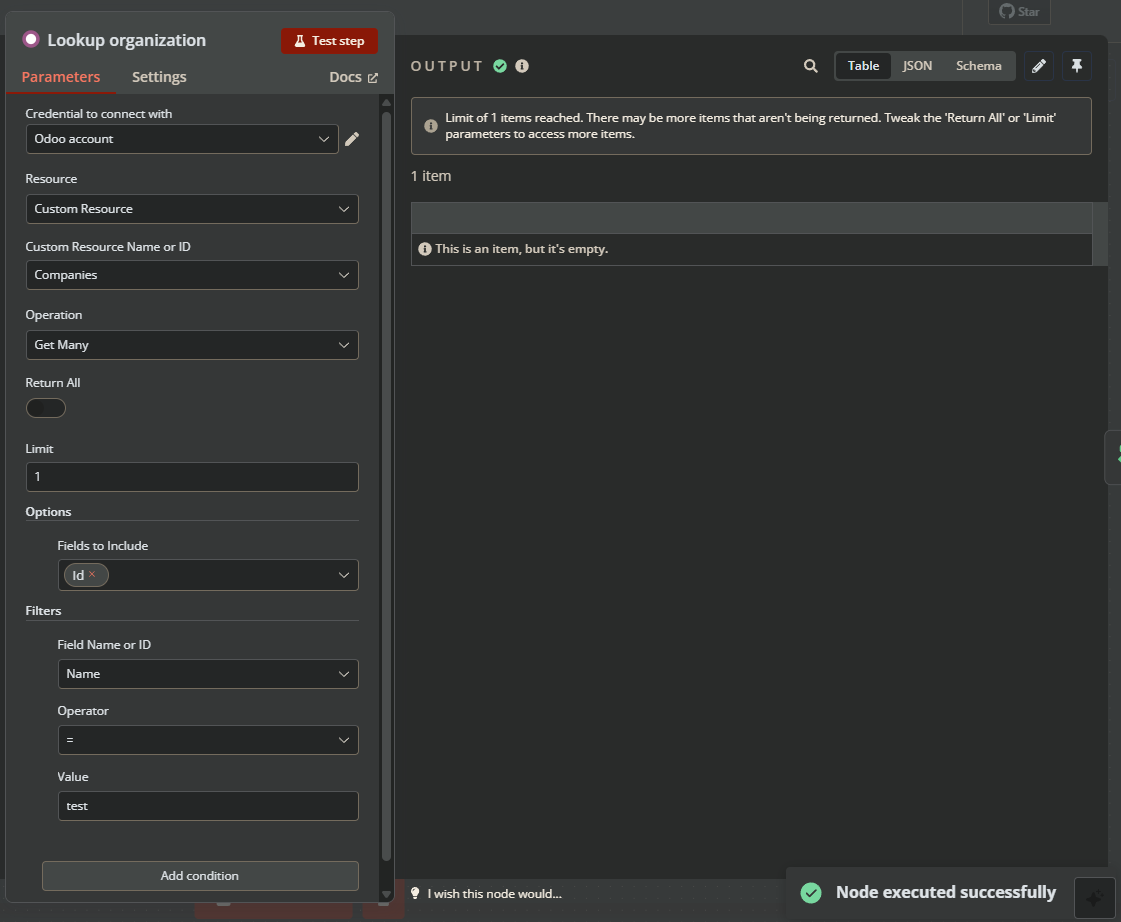Click the success toast checkmark icon
The width and height of the screenshot is (1121, 922).
[x=811, y=893]
